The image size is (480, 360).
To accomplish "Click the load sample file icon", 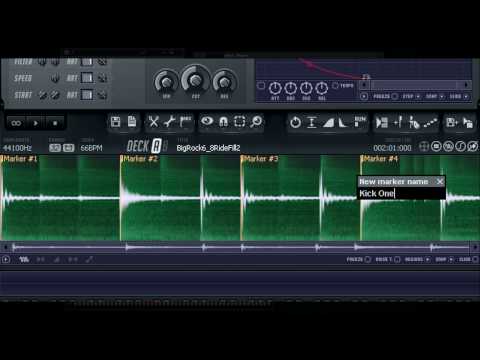I will pyautogui.click(x=132, y=122).
